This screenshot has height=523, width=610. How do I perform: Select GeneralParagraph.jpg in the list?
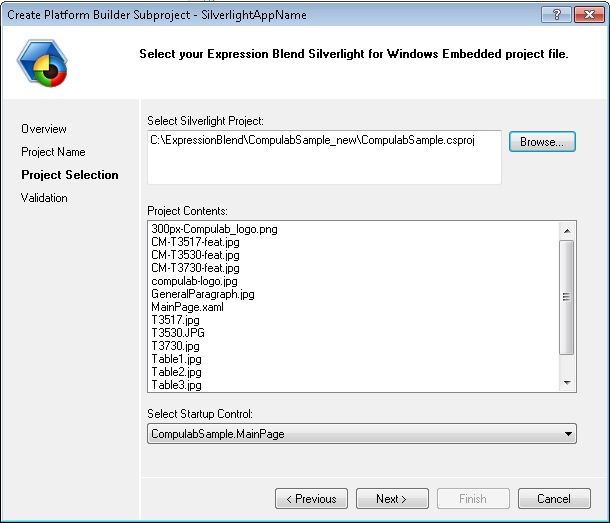pos(203,294)
